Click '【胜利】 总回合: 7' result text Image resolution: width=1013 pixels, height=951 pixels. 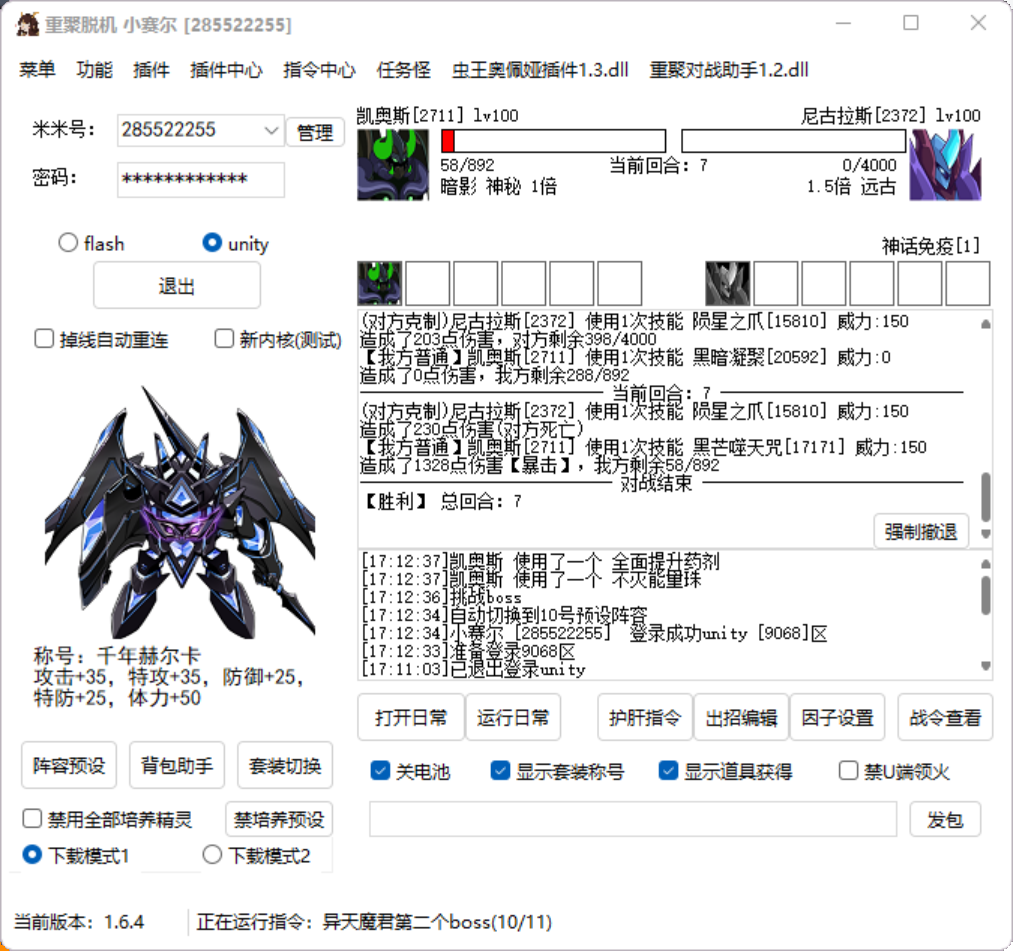pos(443,501)
